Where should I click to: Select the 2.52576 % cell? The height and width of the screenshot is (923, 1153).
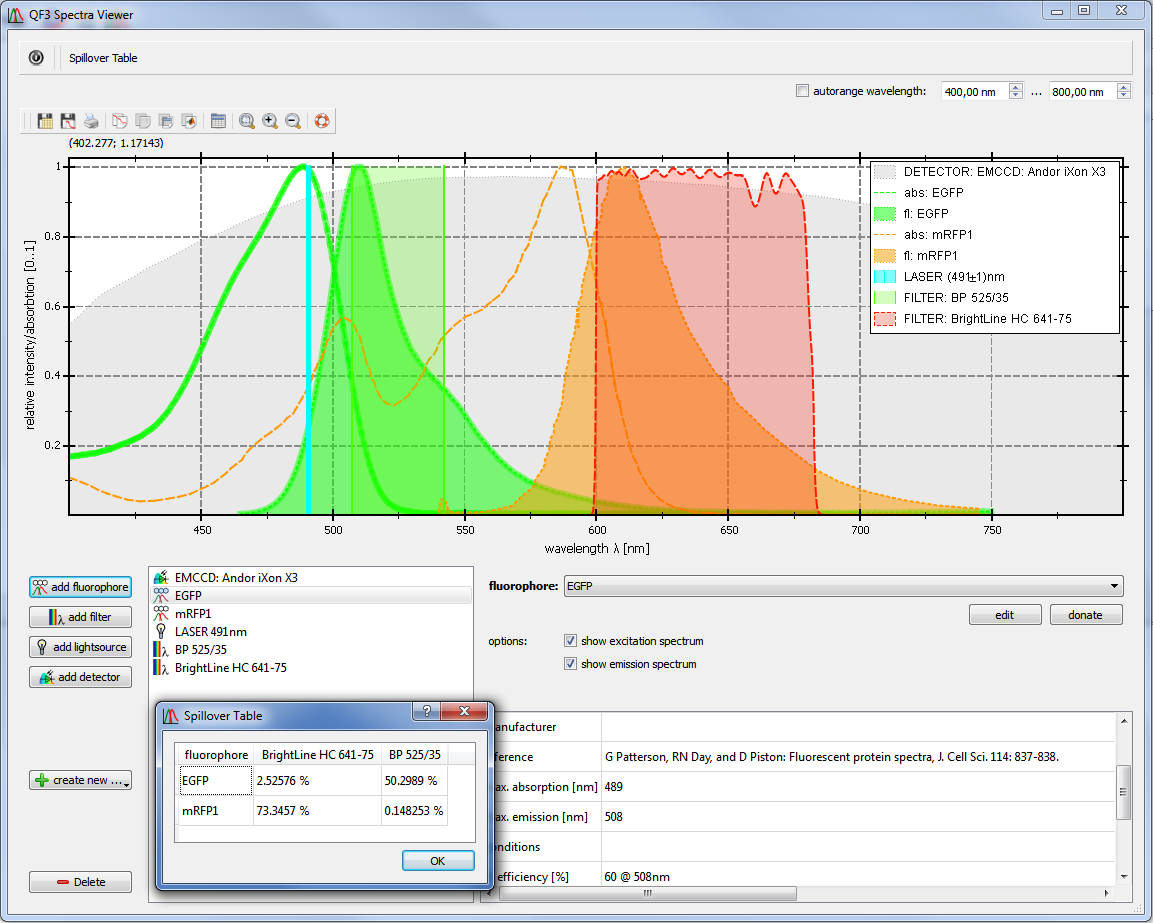[x=318, y=780]
